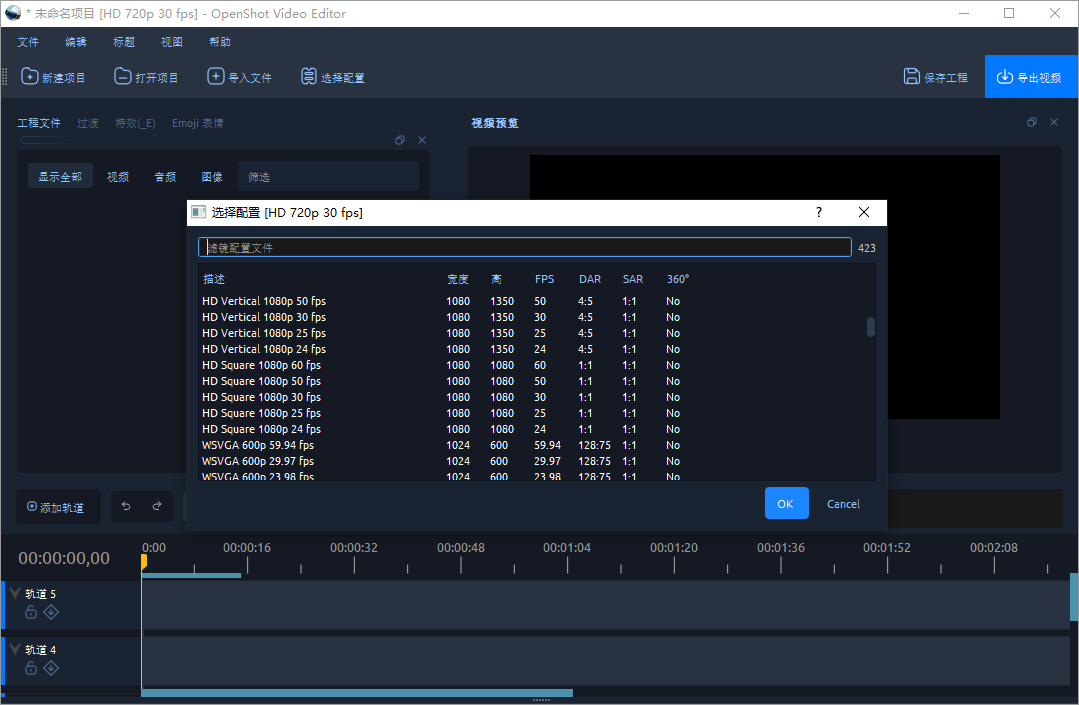Click the redo arrow above the timeline
Screen dimensions: 1079x705
[x=158, y=507]
